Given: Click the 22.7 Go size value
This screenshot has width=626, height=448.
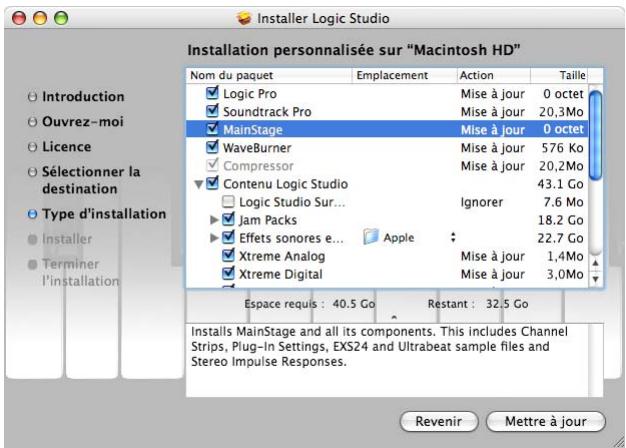Looking at the screenshot, I should 561,238.
